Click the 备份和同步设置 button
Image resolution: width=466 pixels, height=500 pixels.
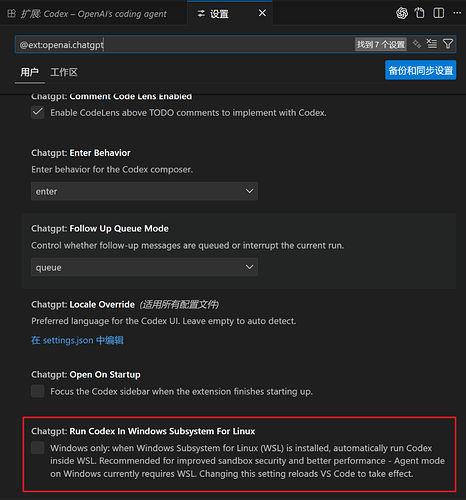coord(421,70)
